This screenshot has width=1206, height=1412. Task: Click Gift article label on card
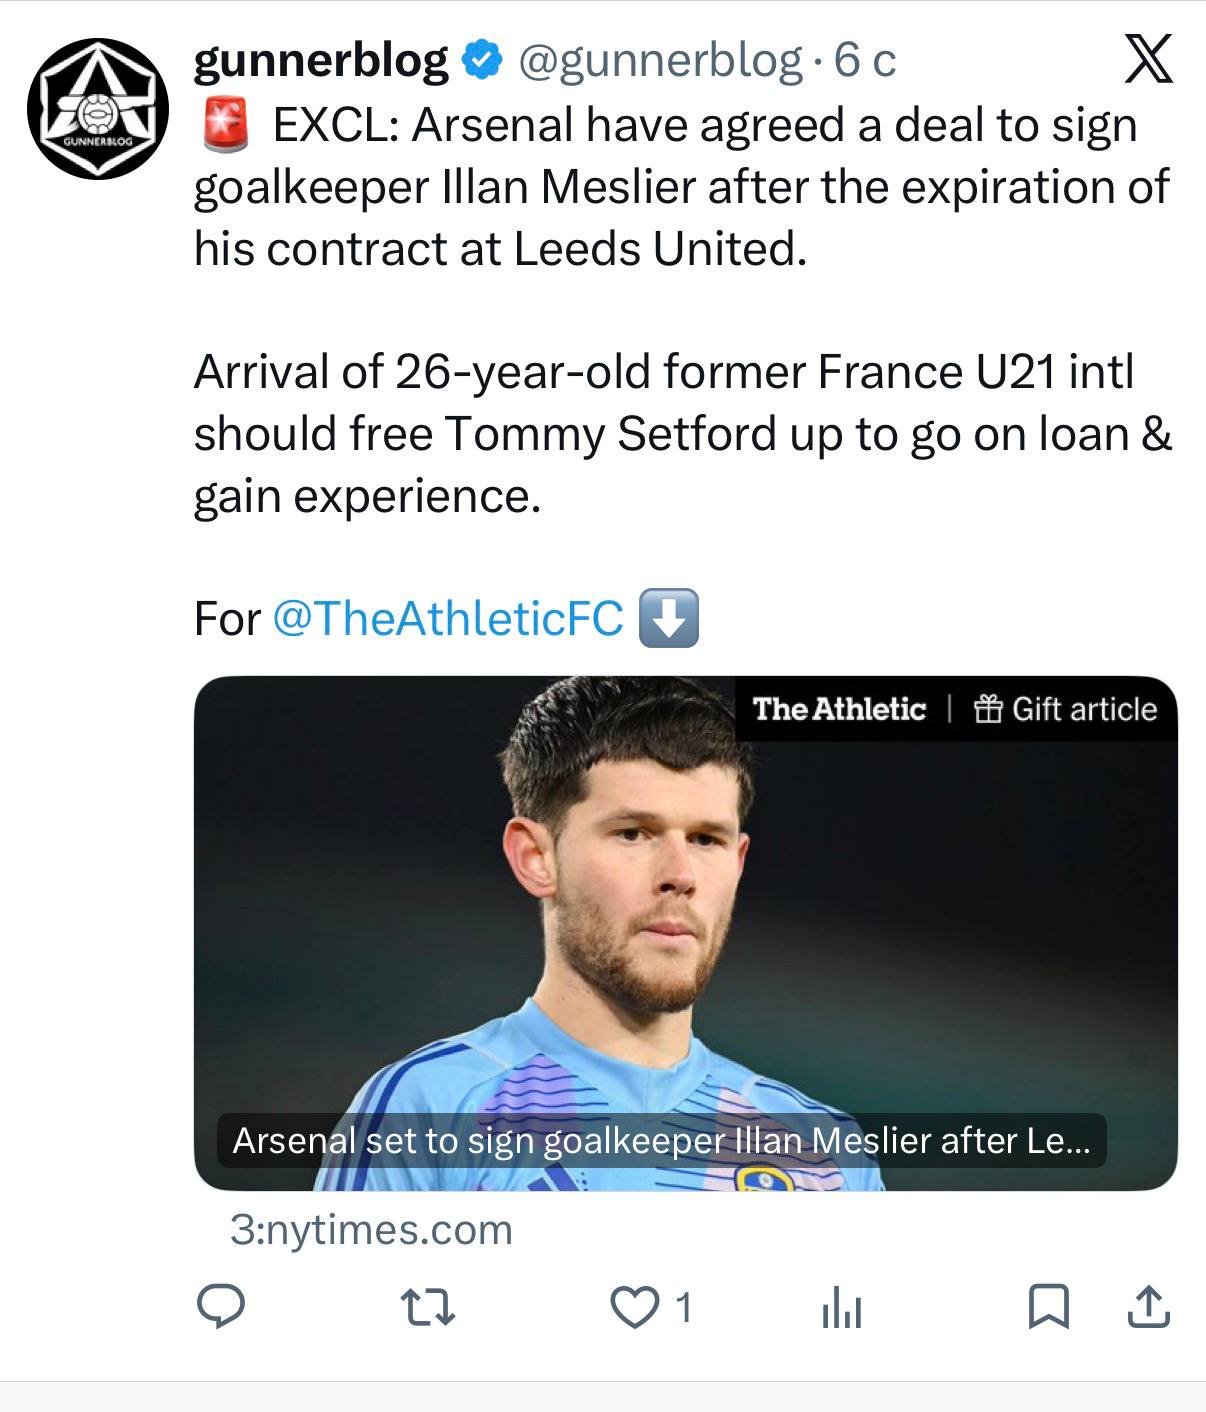pos(1065,709)
